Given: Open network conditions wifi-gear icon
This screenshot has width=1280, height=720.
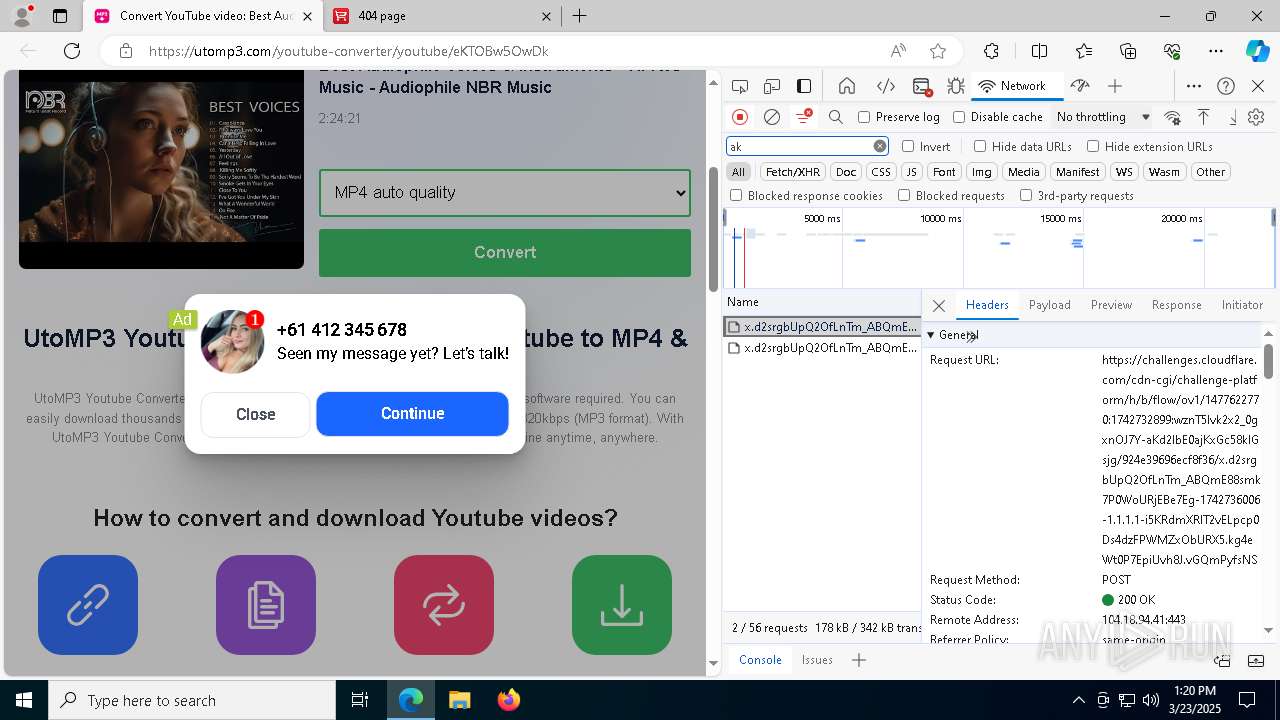Looking at the screenshot, I should click(1172, 117).
